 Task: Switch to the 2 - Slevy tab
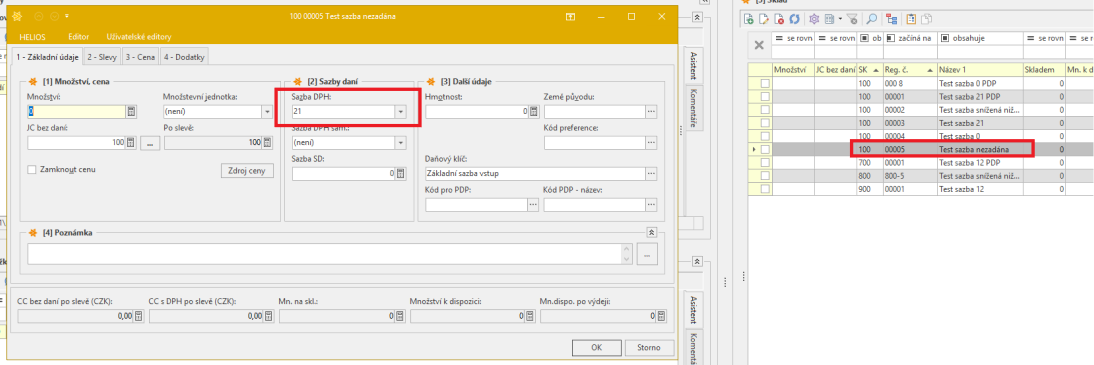103,57
